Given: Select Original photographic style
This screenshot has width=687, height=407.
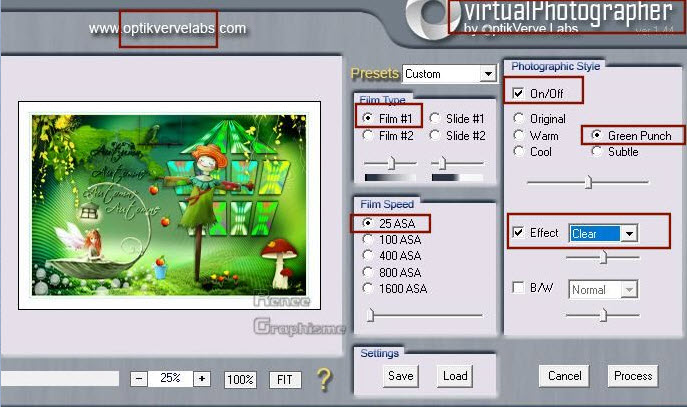Looking at the screenshot, I should click(518, 118).
